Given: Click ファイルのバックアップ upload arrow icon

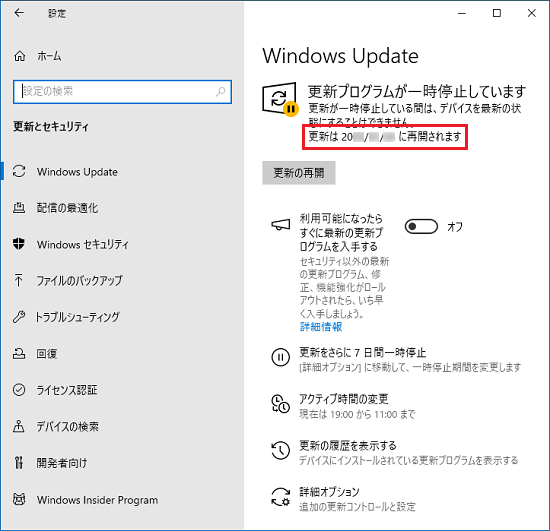Looking at the screenshot, I should (19, 280).
